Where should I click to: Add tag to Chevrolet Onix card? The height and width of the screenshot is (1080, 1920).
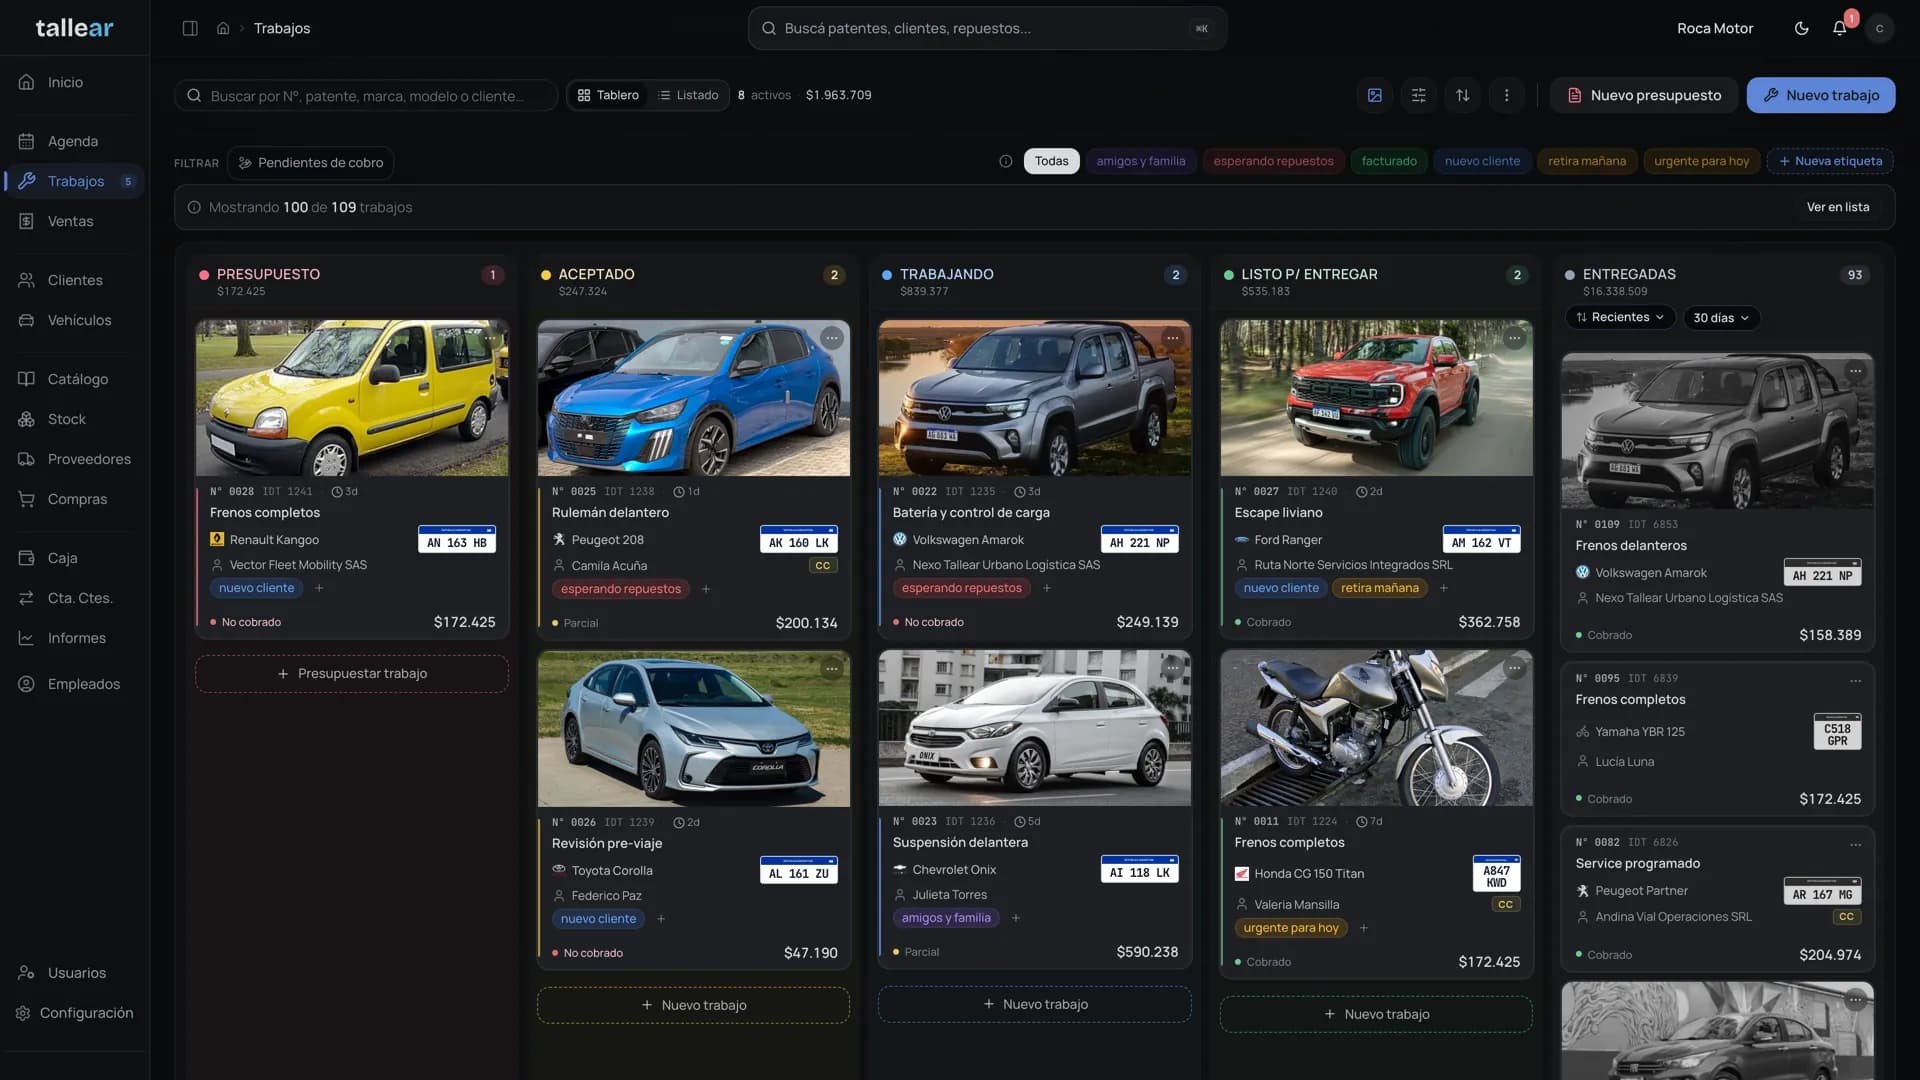1015,918
